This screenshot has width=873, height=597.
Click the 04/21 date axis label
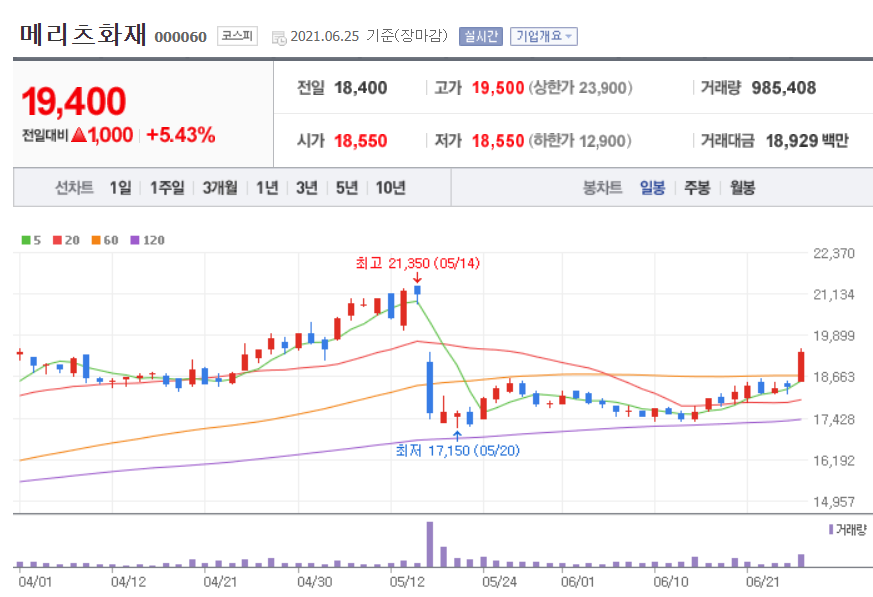point(220,582)
